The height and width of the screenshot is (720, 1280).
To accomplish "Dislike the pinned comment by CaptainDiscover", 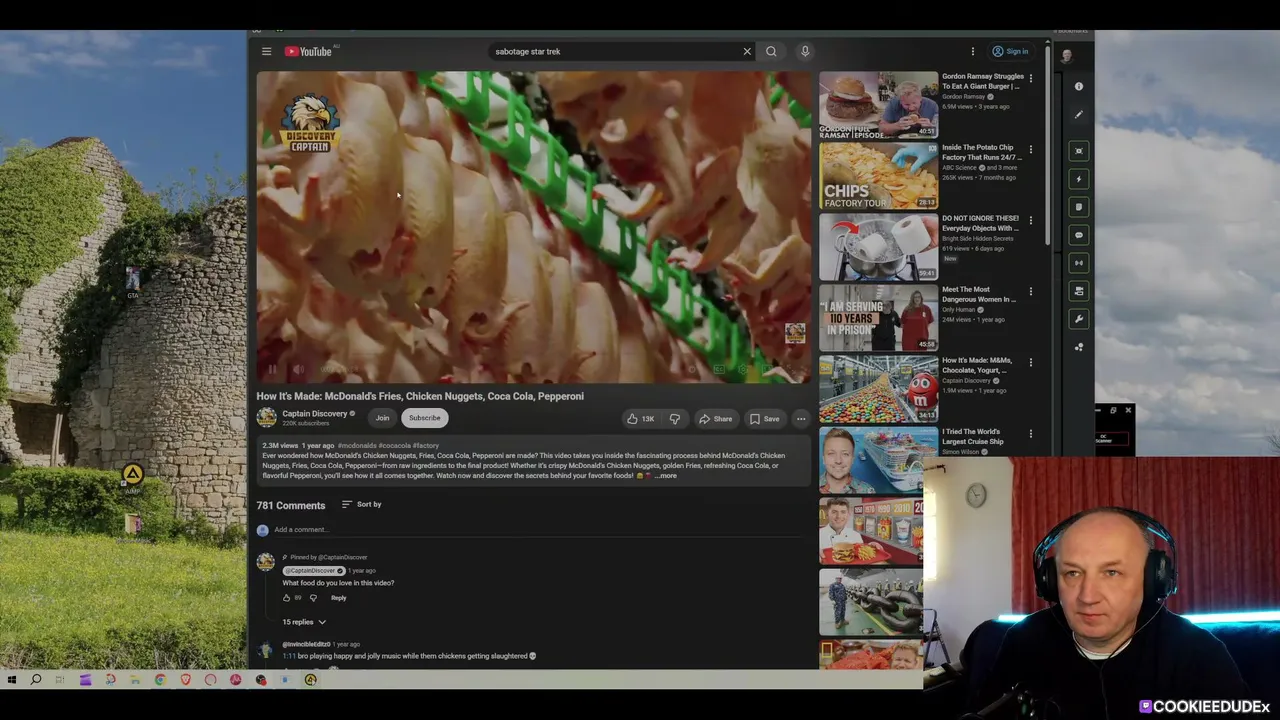I will 313,598.
